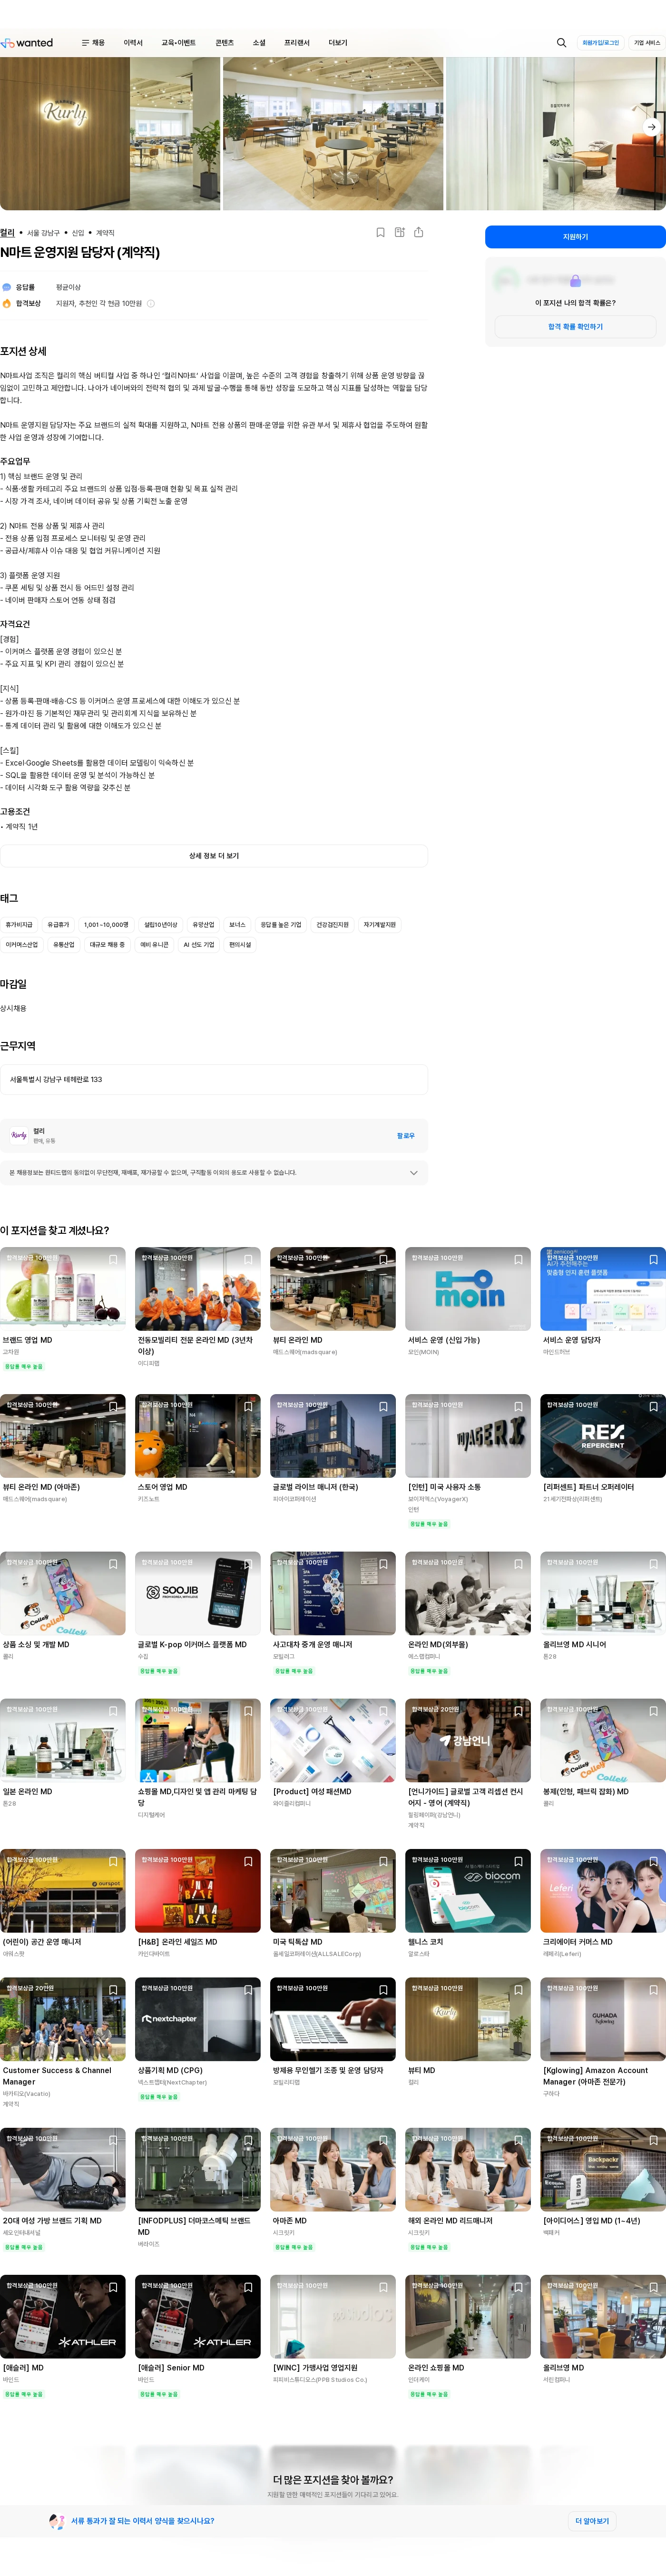Follow Kurly with 팔로우 button
666x2576 pixels.
coord(406,1136)
